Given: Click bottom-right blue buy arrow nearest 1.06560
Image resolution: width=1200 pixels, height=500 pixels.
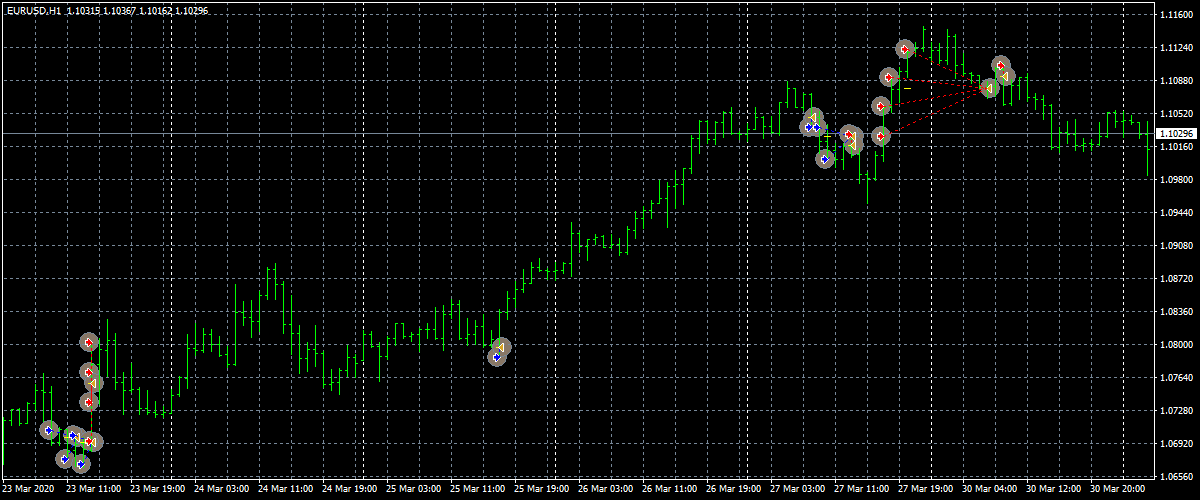Looking at the screenshot, I should [x=82, y=464].
